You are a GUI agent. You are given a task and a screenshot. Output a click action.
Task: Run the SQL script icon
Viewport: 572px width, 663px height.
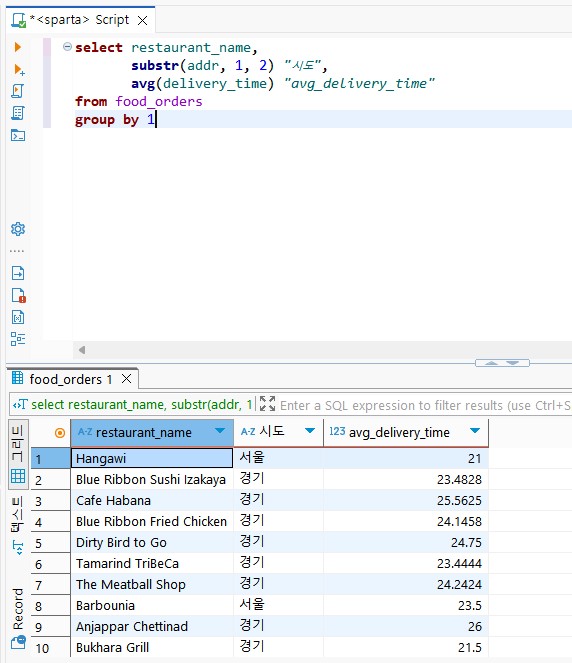coord(18,91)
